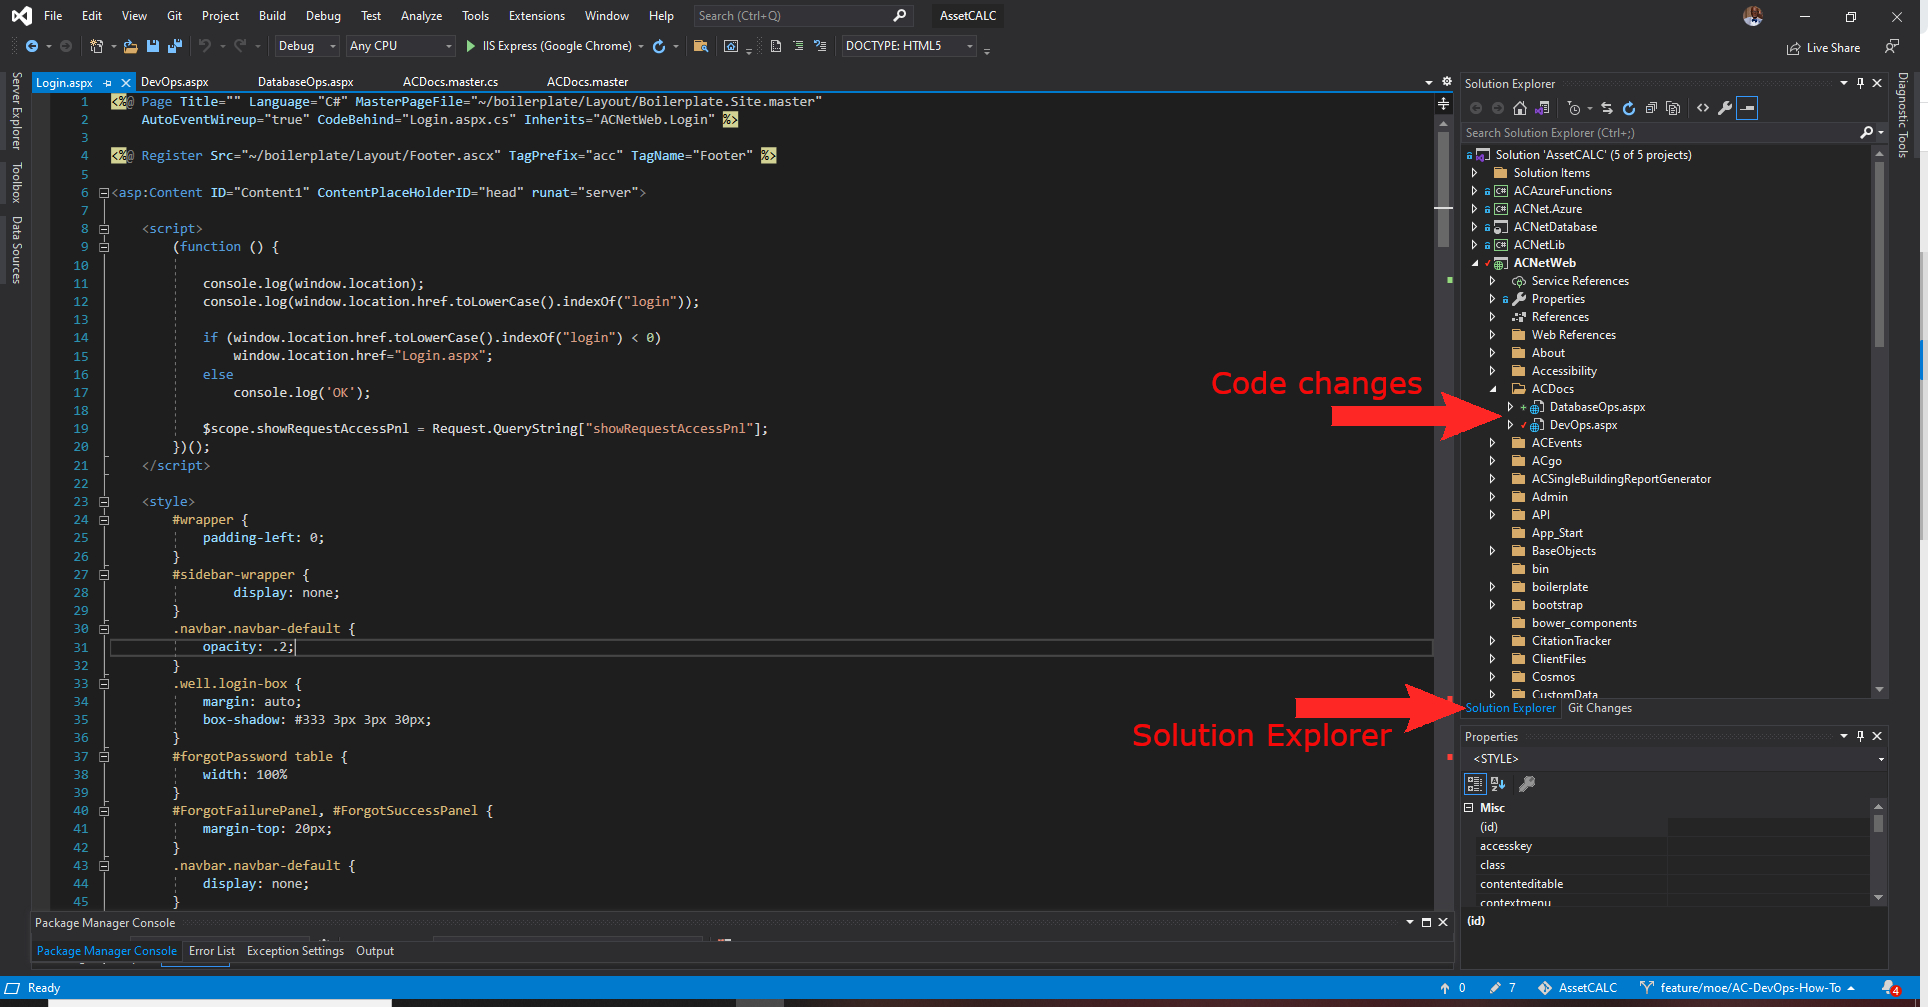Click the View Code brackets icon
Screen dimensions: 1928x1007
pos(1703,108)
